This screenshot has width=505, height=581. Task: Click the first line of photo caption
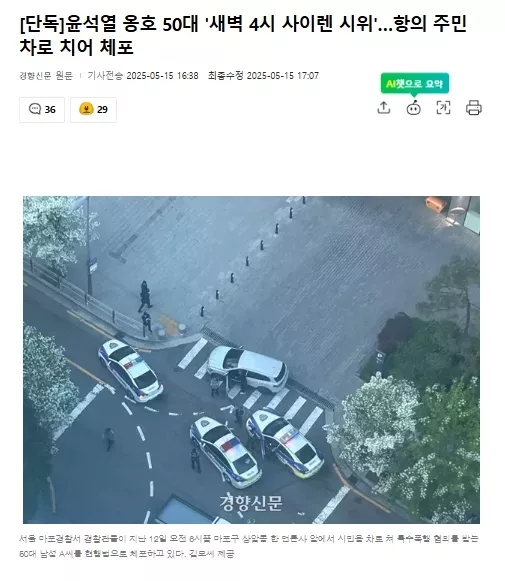[249, 538]
